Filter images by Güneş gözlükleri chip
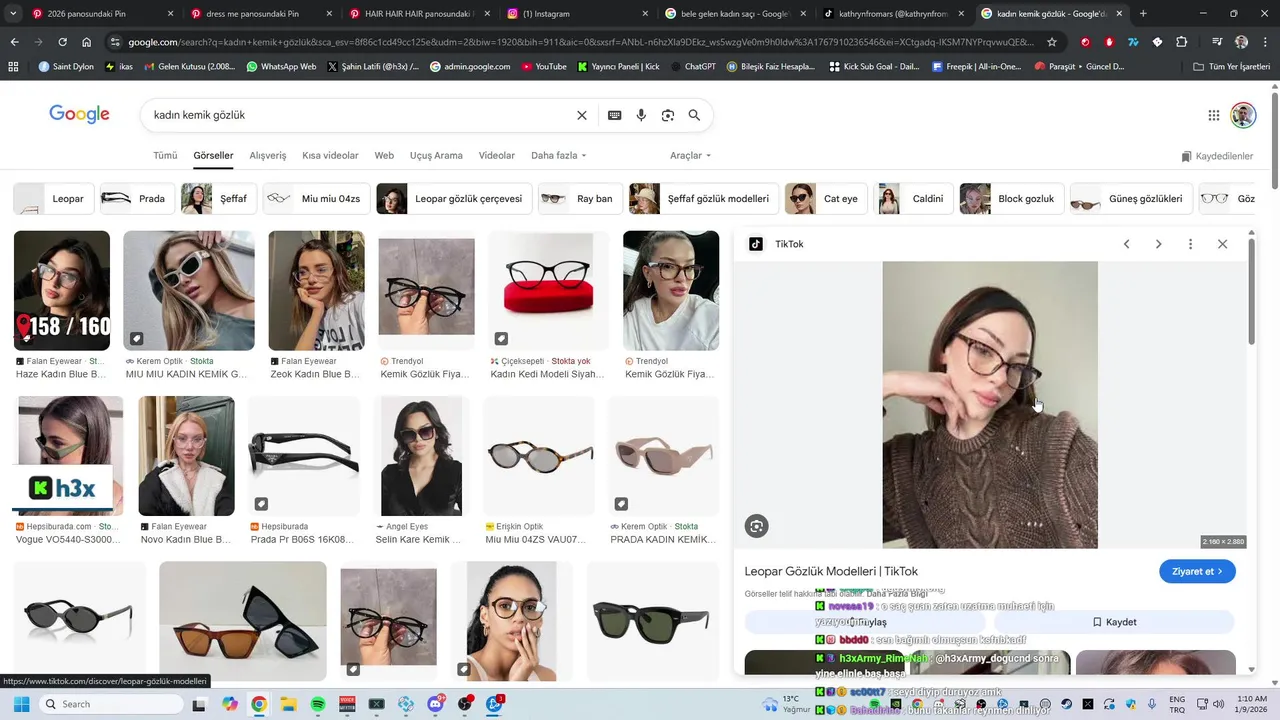Viewport: 1280px width, 720px height. click(1131, 199)
